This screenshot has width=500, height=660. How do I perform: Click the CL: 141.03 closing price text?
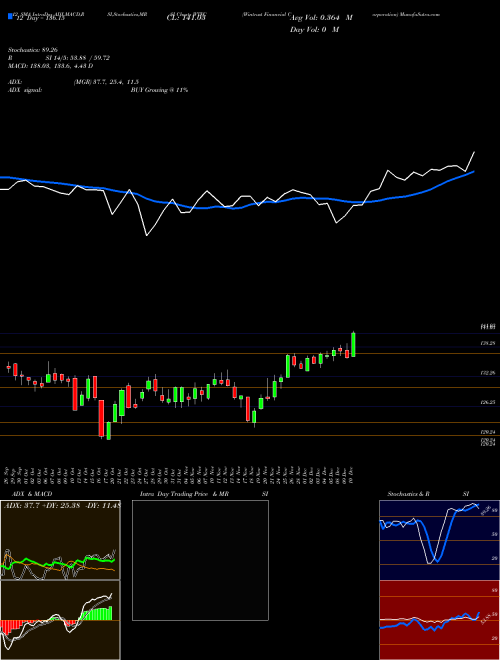(x=186, y=18)
